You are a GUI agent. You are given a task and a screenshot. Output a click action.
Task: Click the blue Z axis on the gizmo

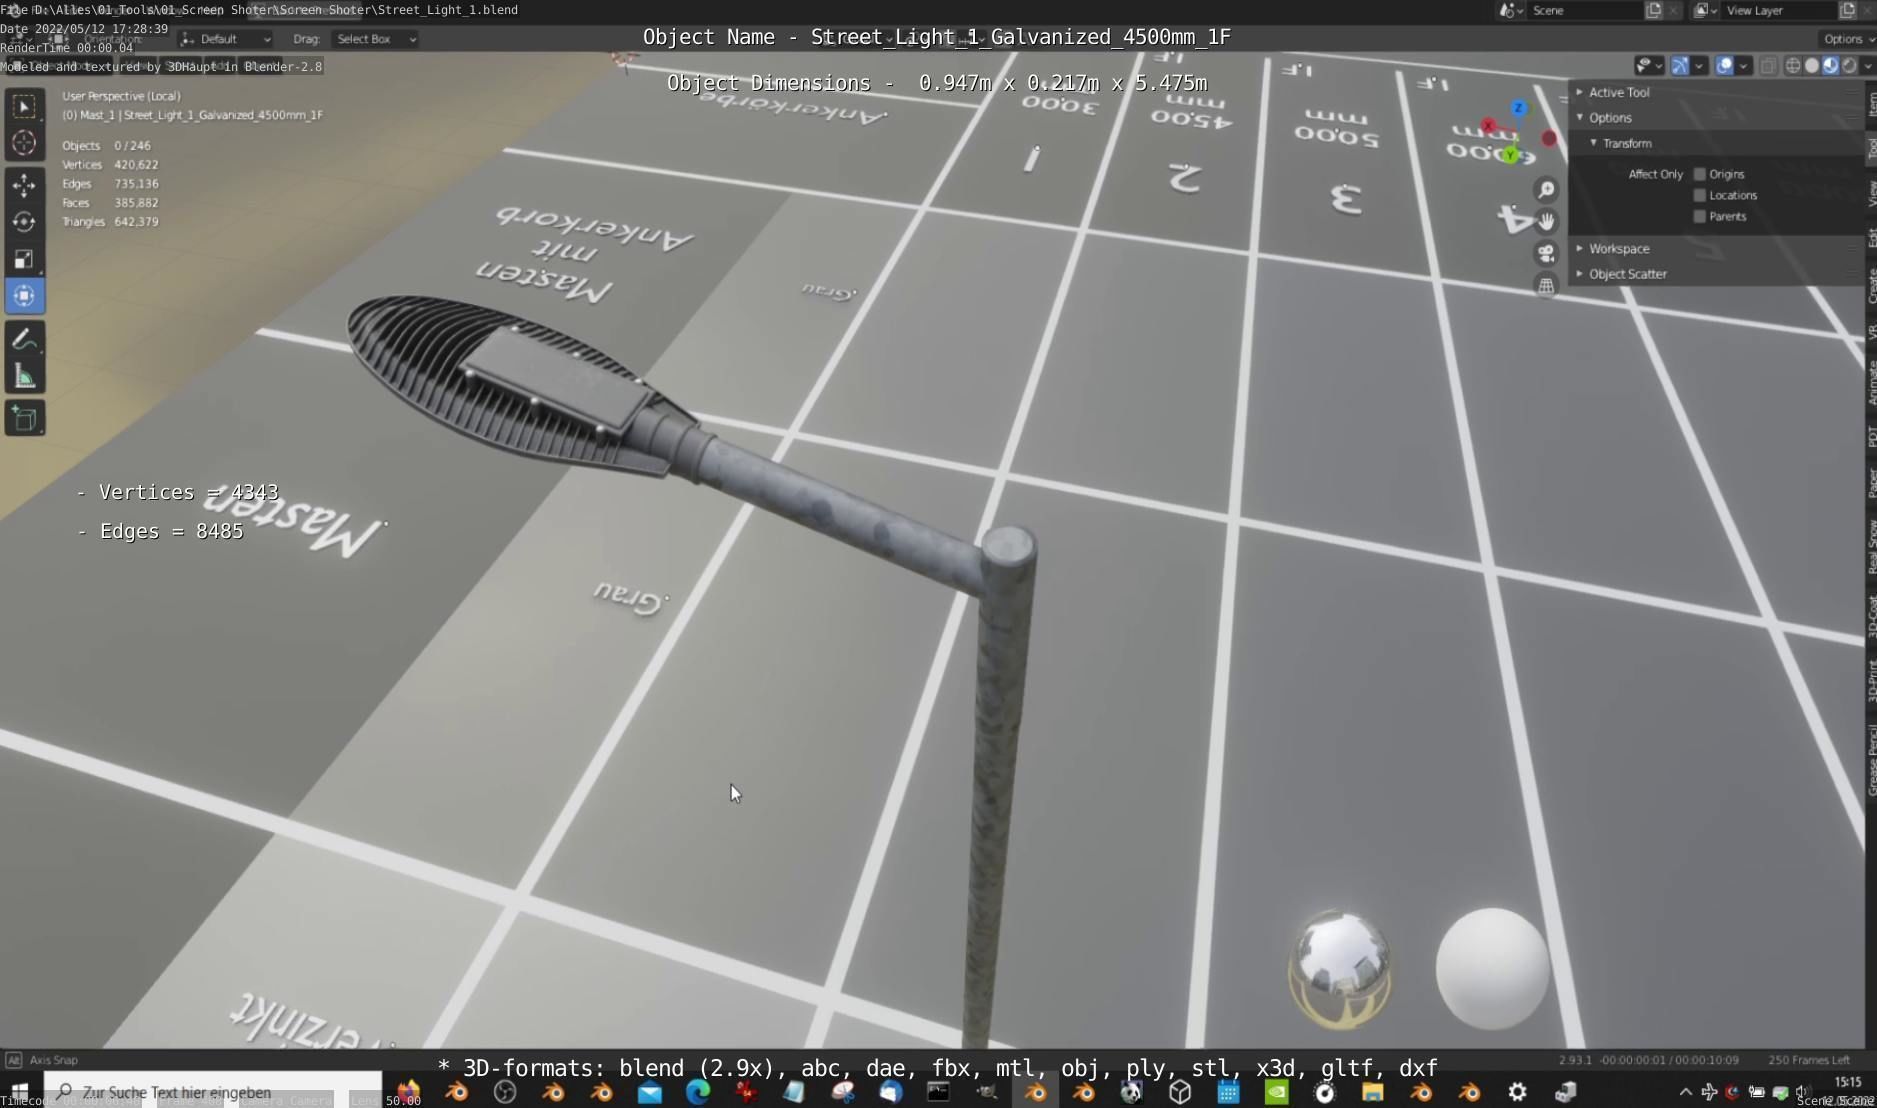click(1518, 108)
